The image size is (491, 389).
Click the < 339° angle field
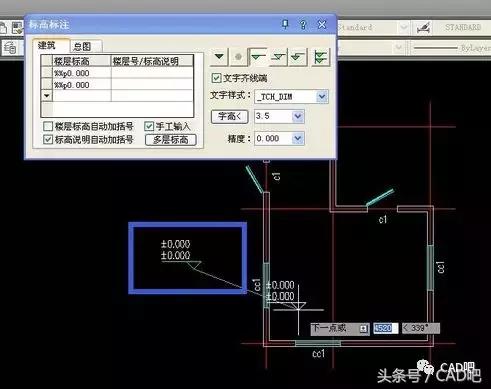coord(421,328)
